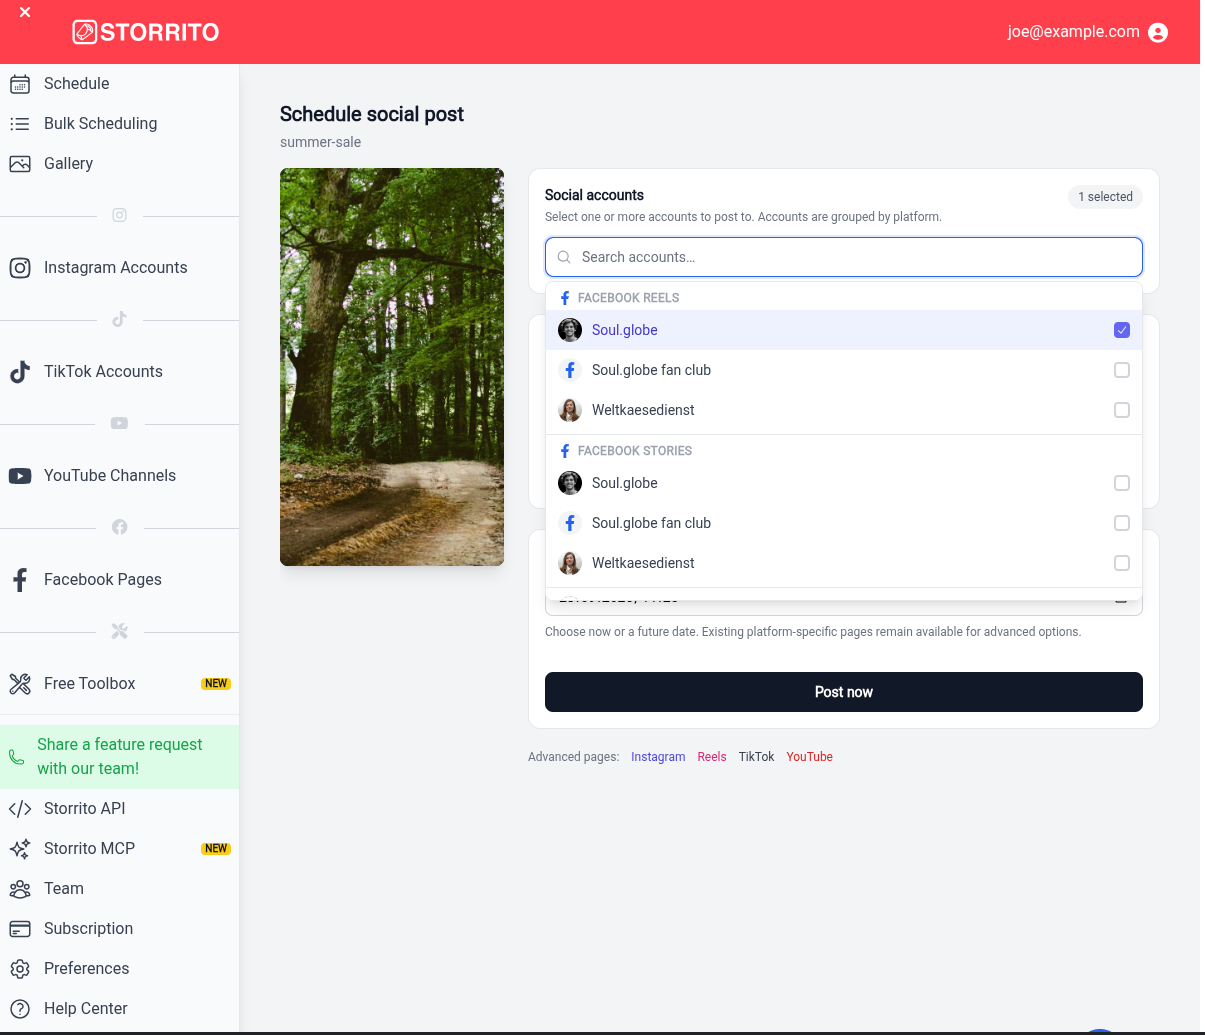Click the phone icon beside feature request
This screenshot has width=1205, height=1035.
tap(16, 757)
